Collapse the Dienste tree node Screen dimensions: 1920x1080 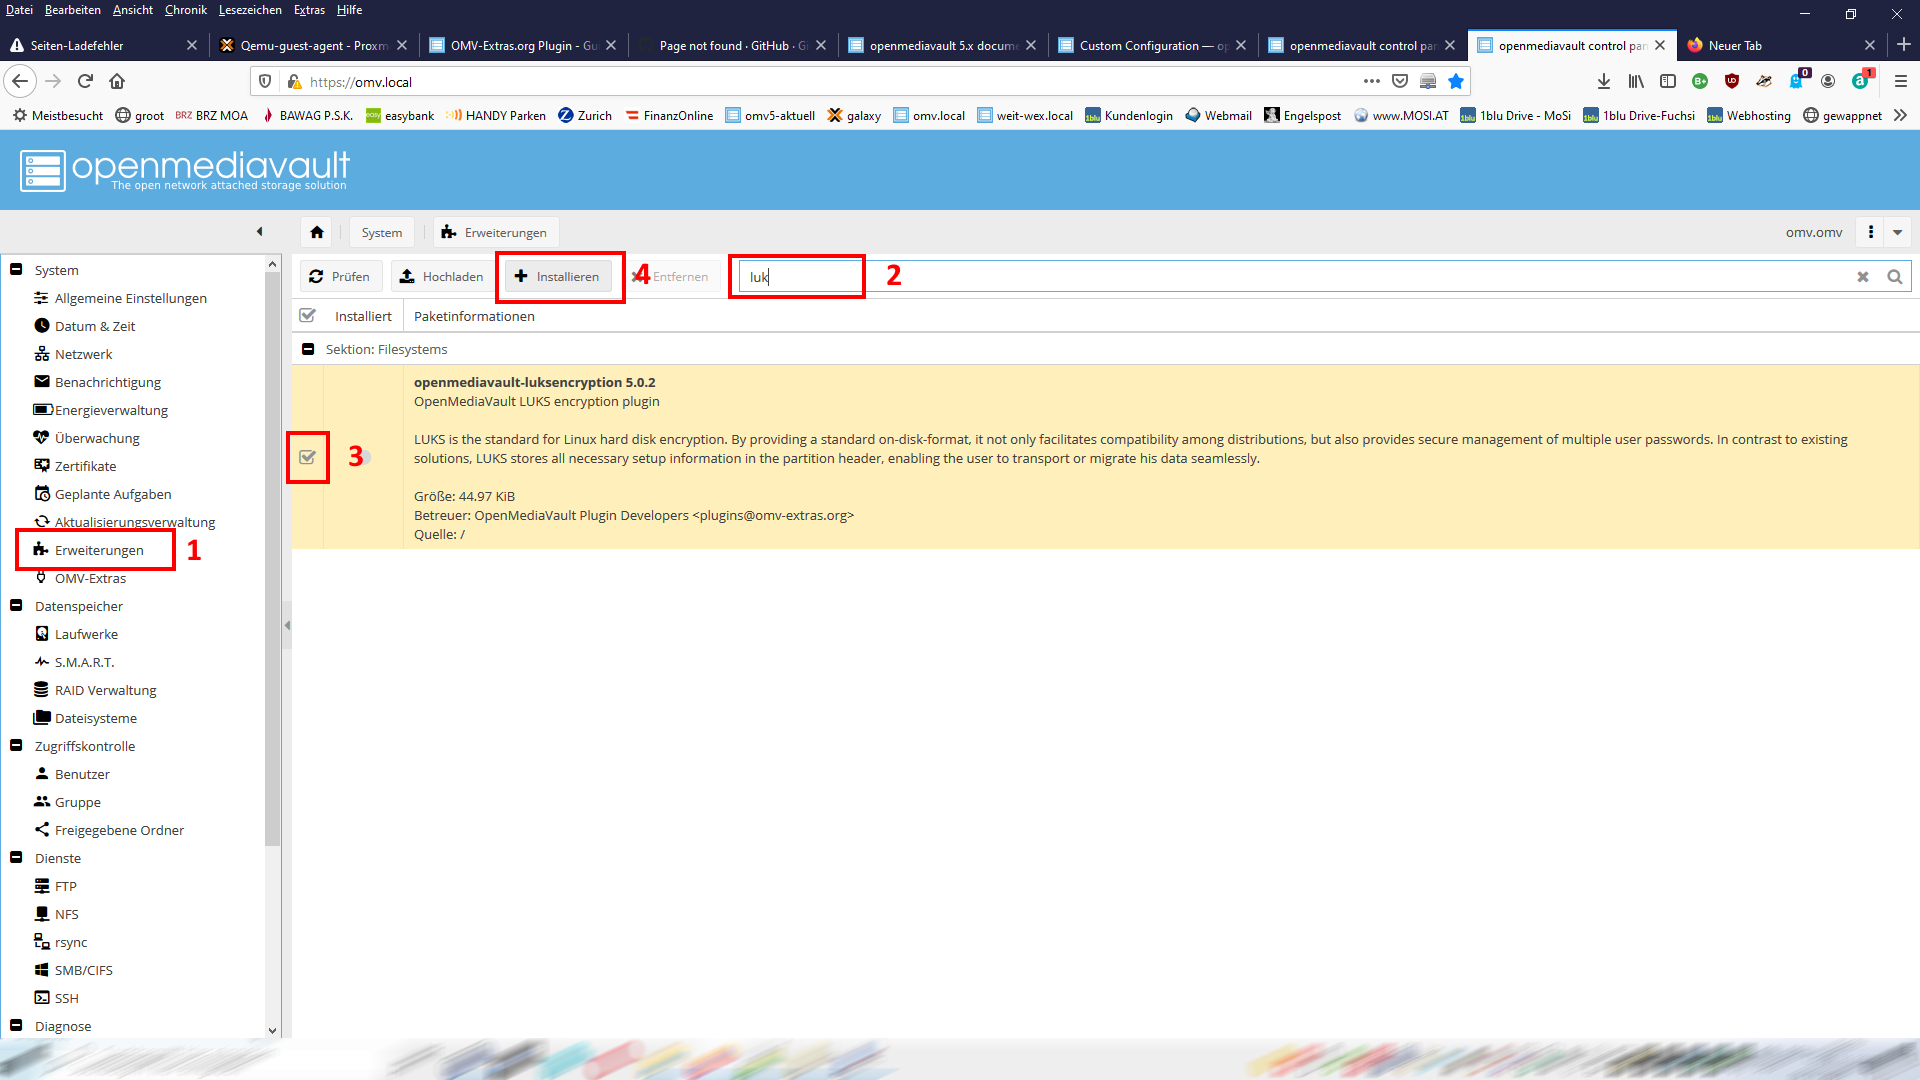16,857
